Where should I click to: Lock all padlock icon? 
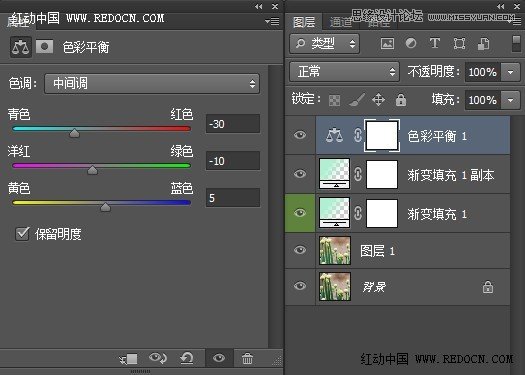click(x=401, y=100)
